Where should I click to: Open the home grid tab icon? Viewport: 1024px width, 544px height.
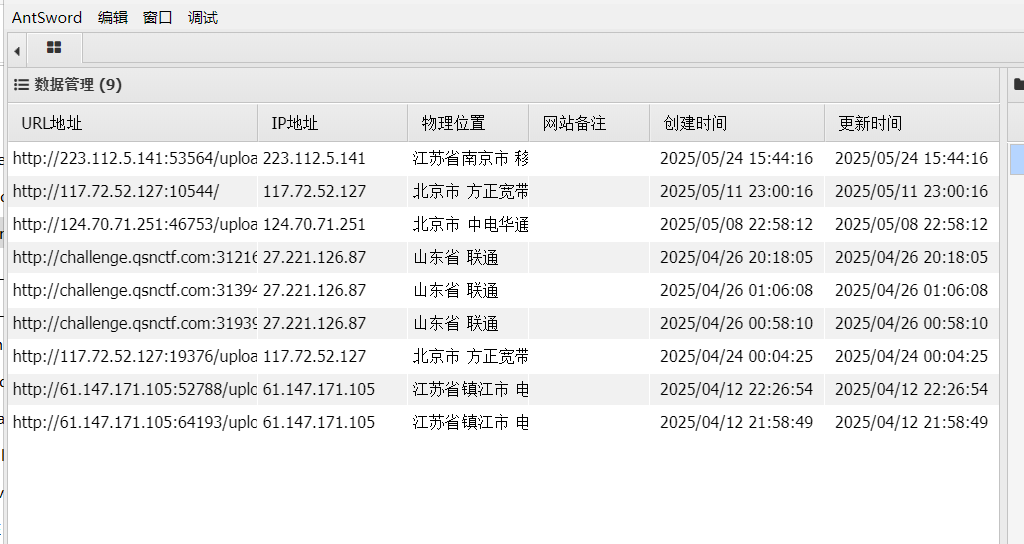pos(54,48)
